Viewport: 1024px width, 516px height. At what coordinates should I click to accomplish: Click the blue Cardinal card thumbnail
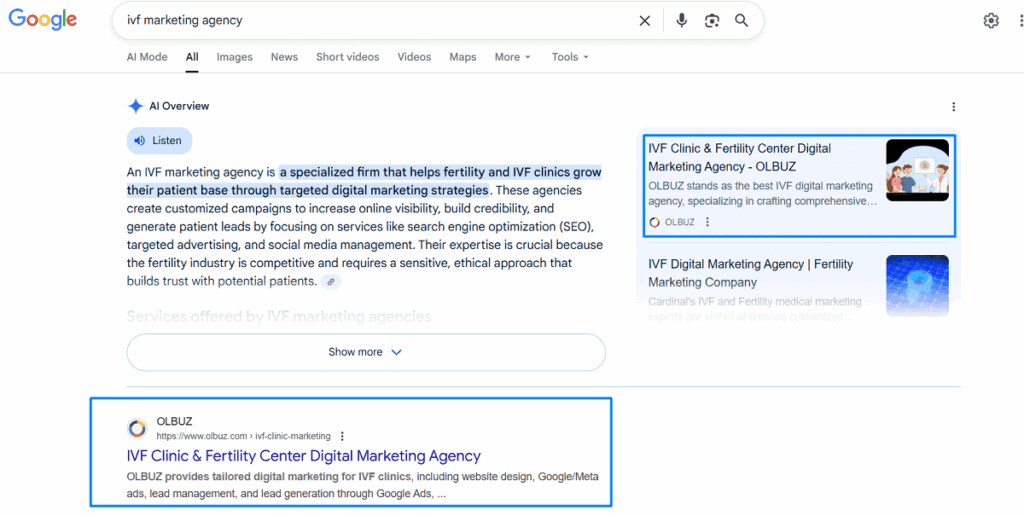[917, 285]
